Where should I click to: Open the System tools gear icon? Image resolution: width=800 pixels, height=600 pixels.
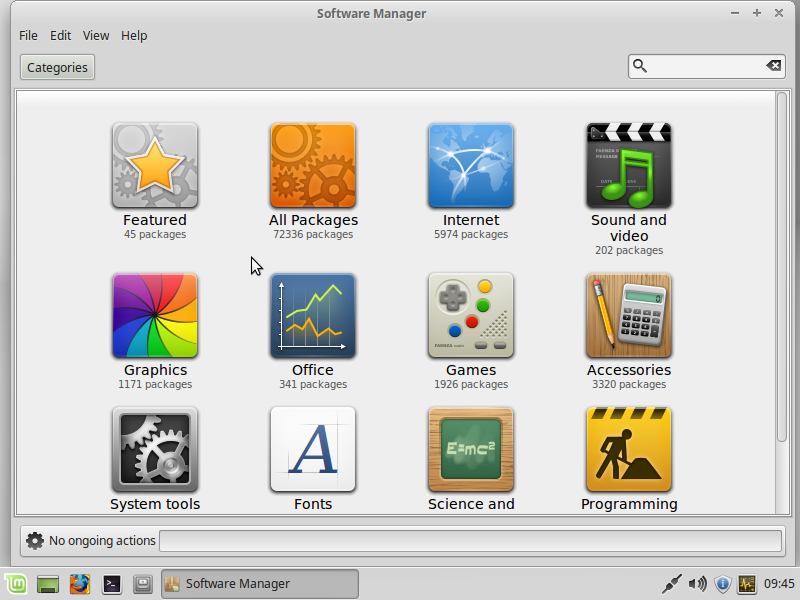tap(155, 450)
